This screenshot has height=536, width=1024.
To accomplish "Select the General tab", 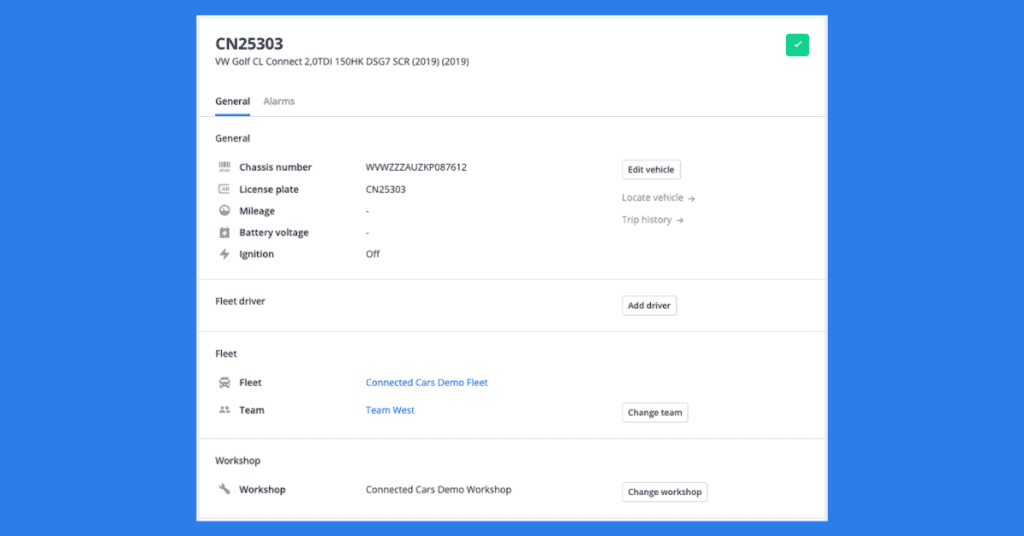I will 232,101.
